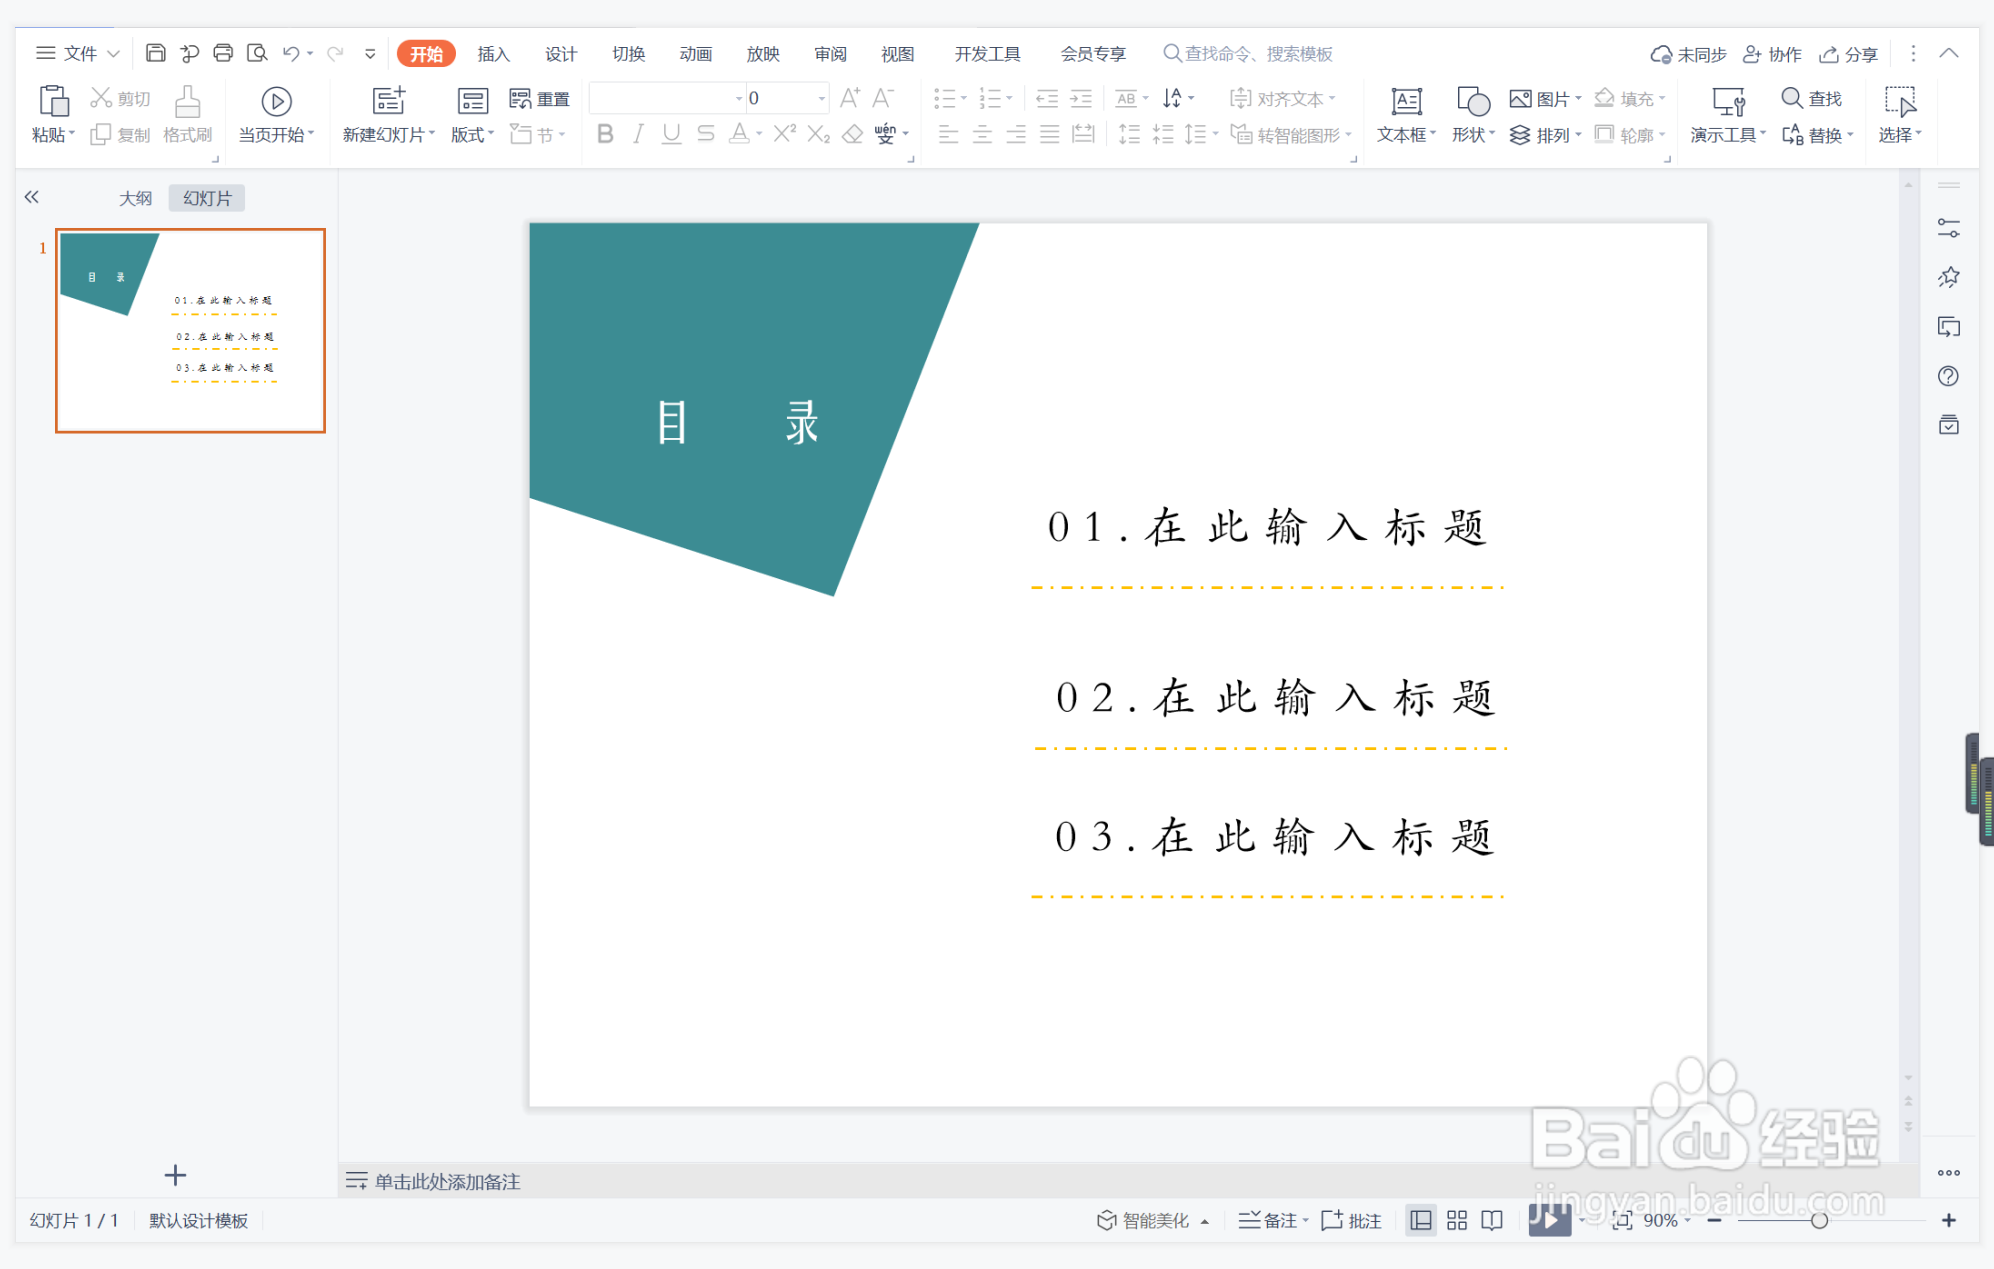Click the Clear formatting eraser icon

pos(852,134)
